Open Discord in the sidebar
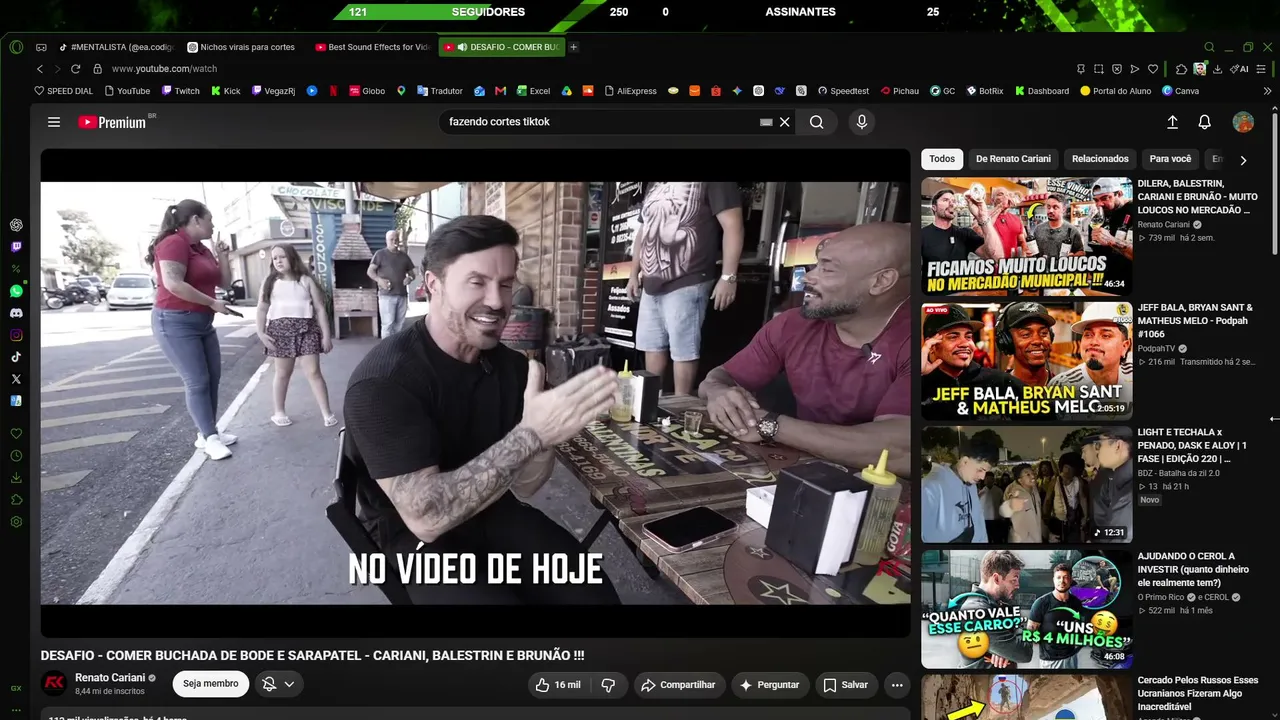 [16, 313]
